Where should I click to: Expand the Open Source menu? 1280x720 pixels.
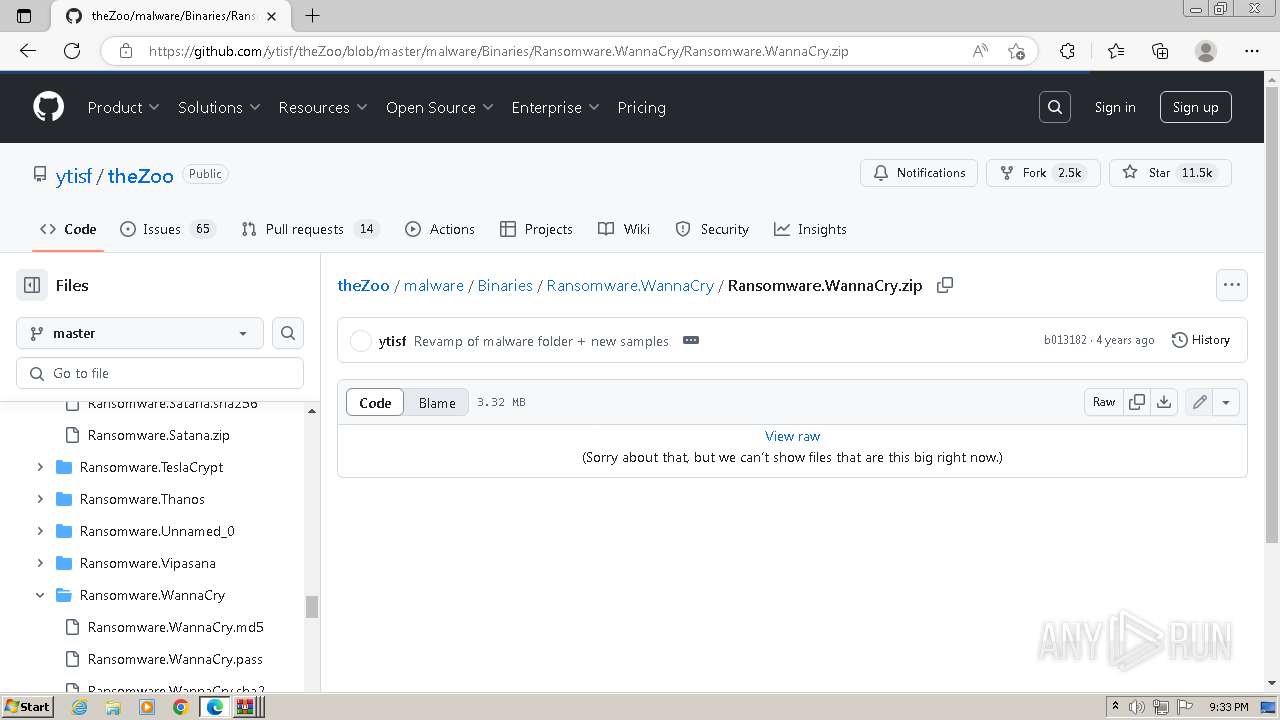pyautogui.click(x=440, y=107)
